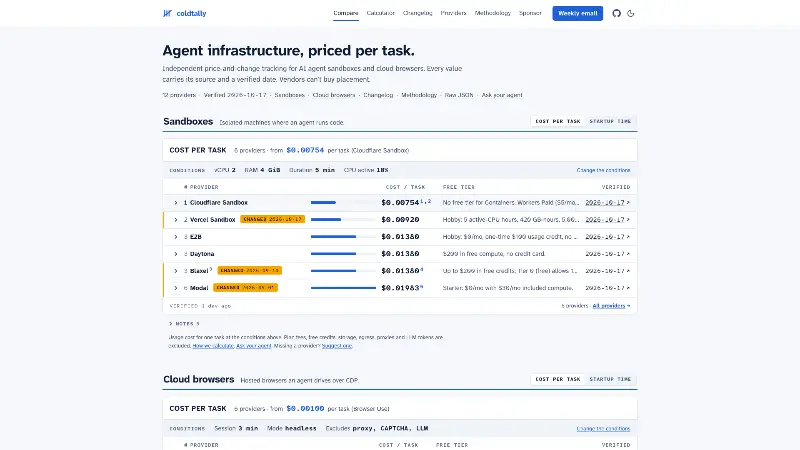Open Blaxel verified date source

click(607, 271)
